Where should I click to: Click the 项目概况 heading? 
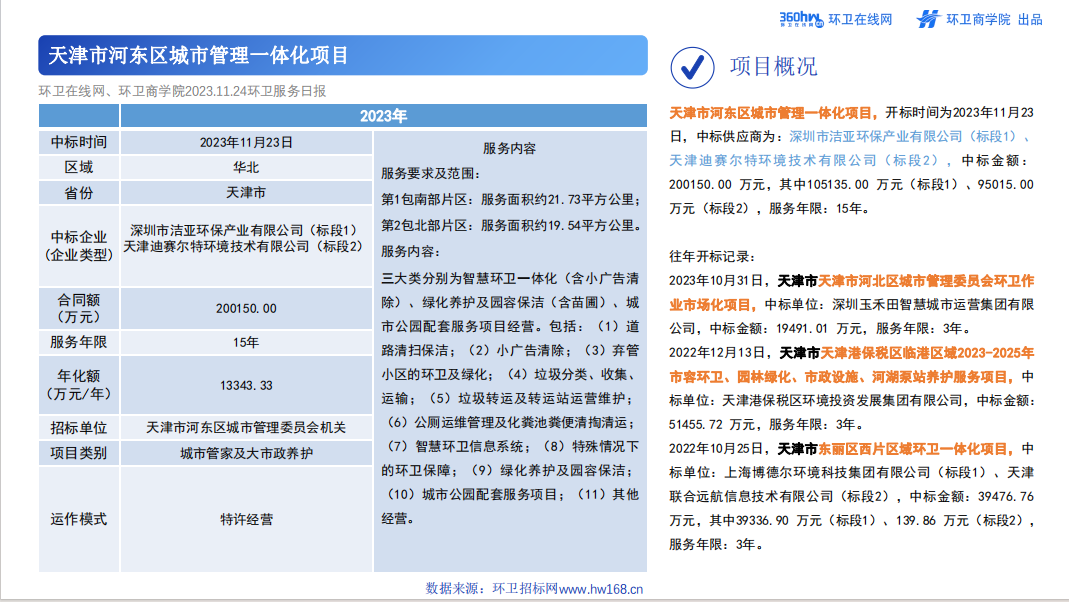point(773,67)
